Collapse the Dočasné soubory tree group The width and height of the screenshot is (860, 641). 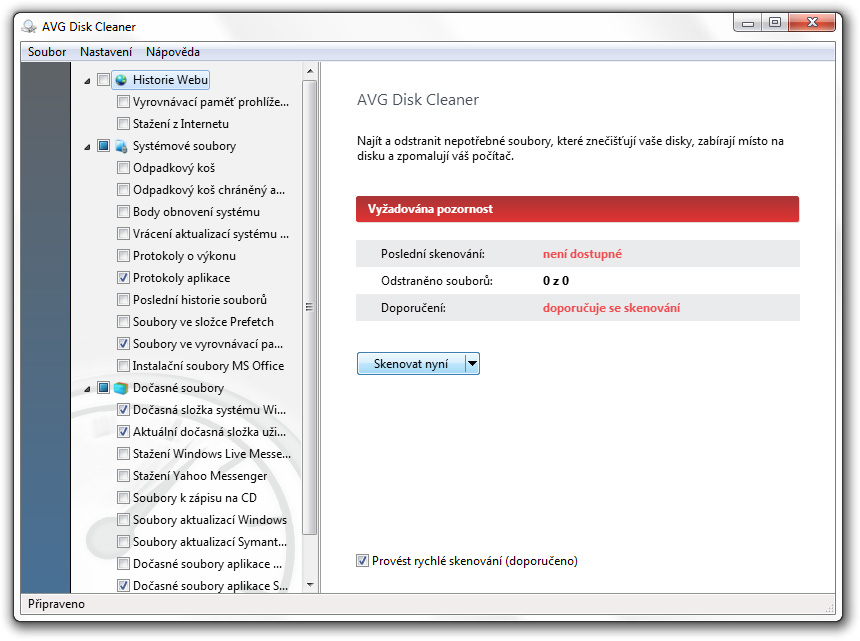click(x=87, y=389)
